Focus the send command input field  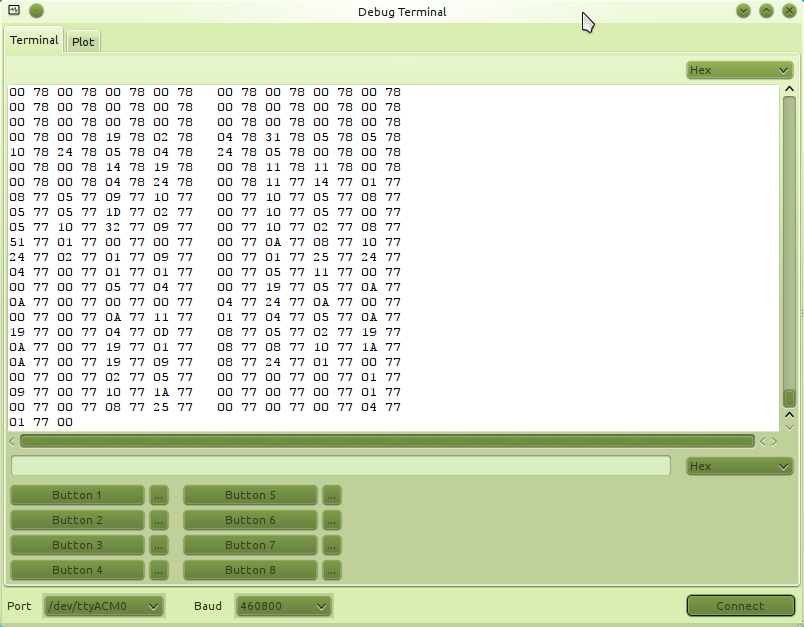(341, 466)
